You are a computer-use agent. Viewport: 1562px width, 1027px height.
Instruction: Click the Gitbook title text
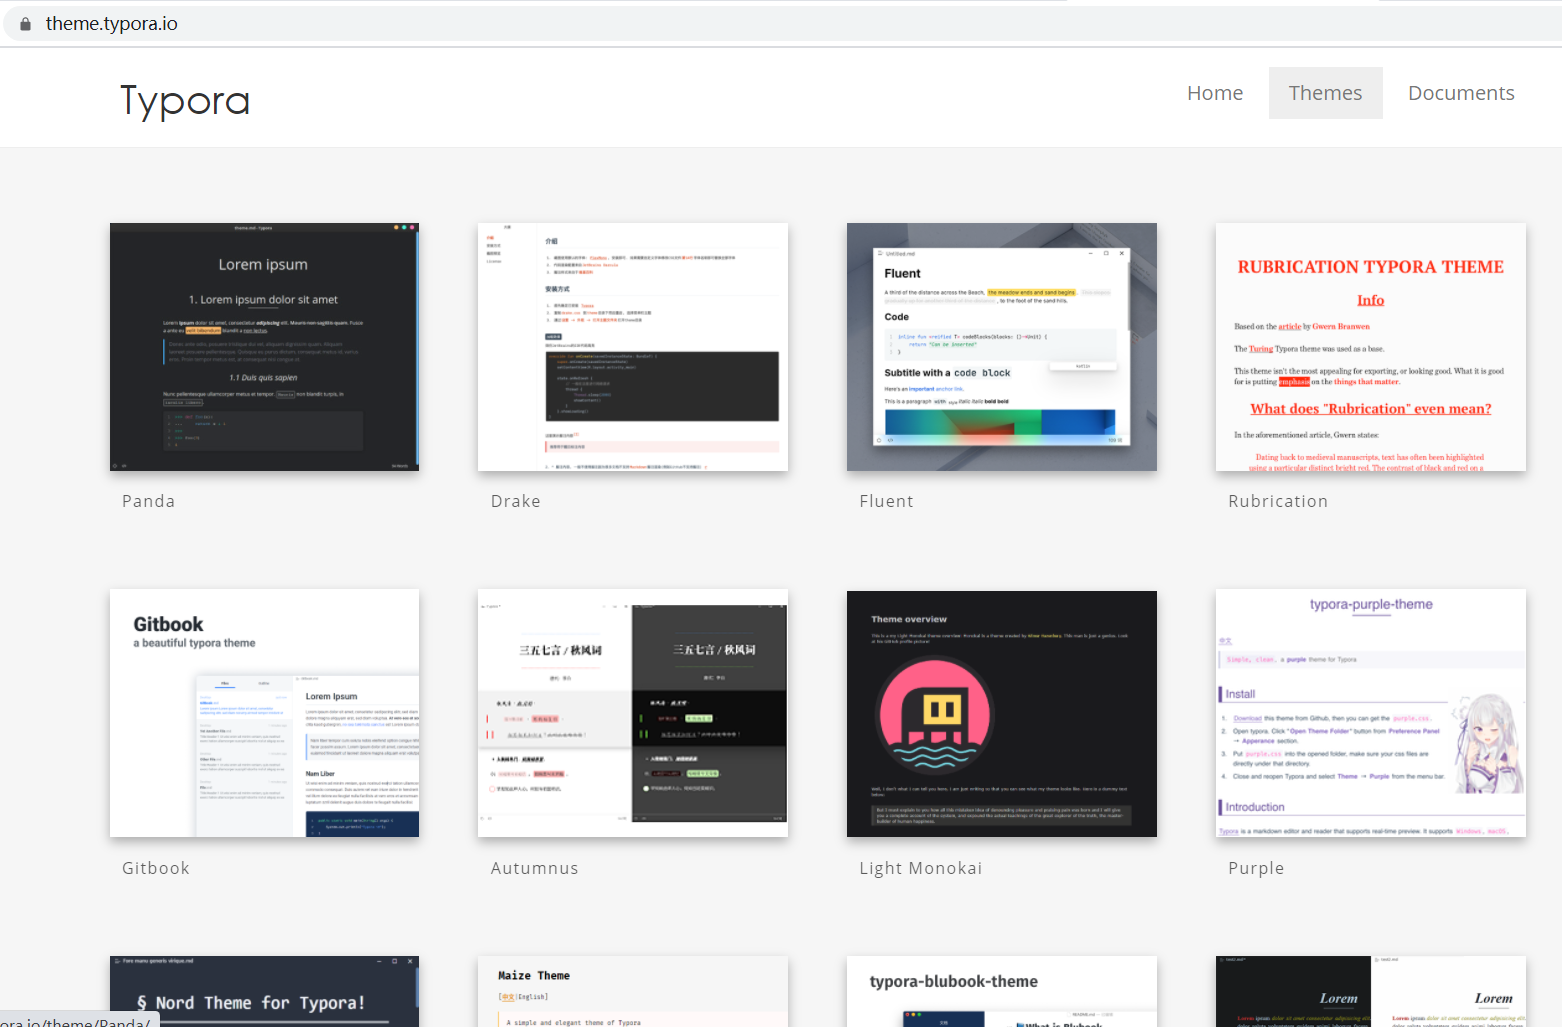pos(156,868)
